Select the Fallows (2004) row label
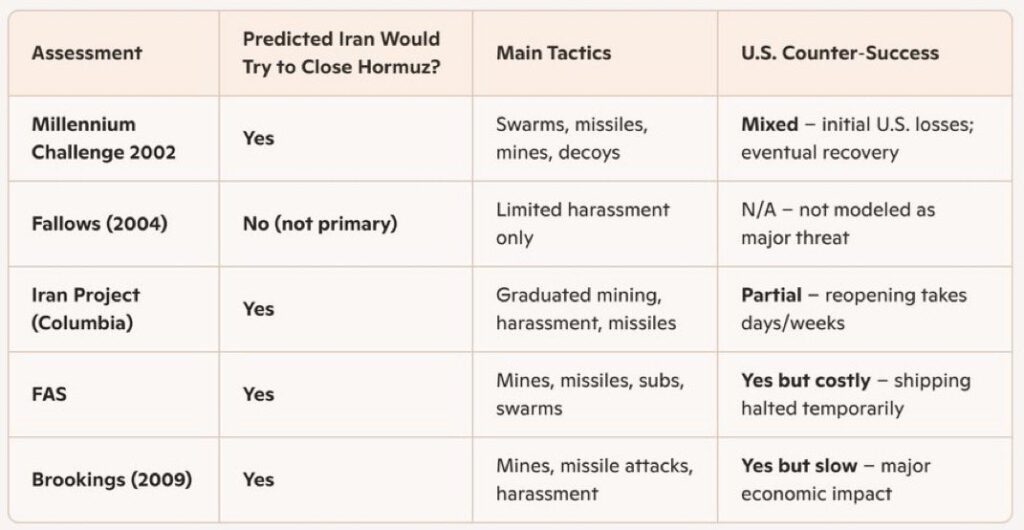 97,223
